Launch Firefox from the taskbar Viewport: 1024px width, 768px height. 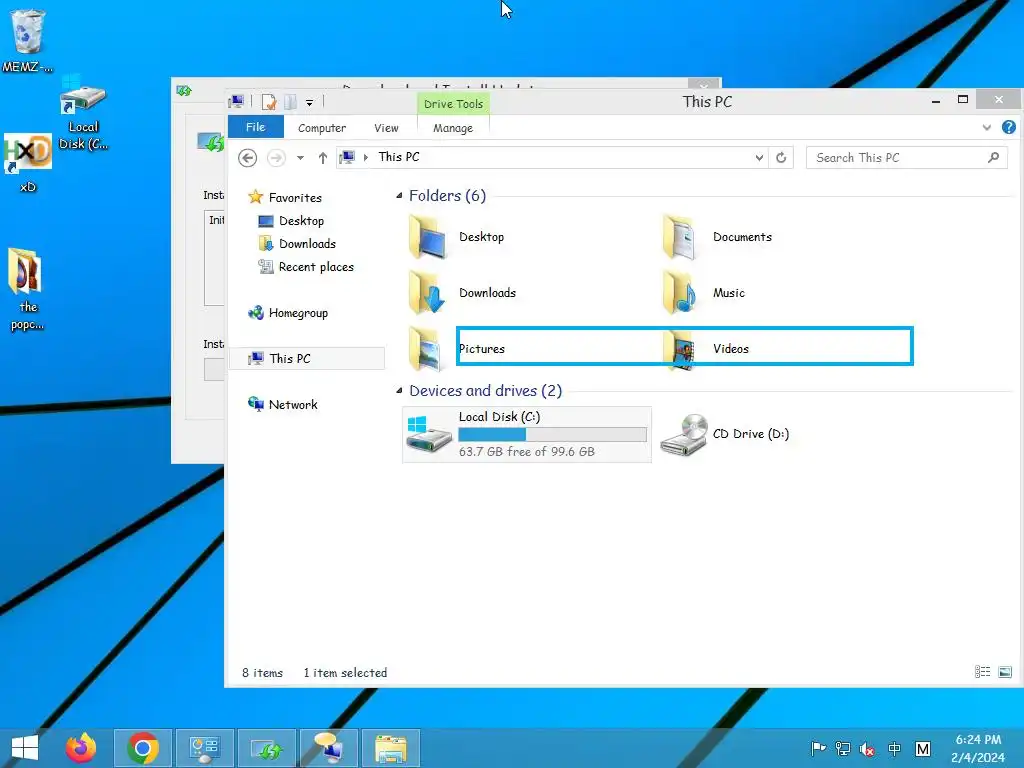coord(81,748)
